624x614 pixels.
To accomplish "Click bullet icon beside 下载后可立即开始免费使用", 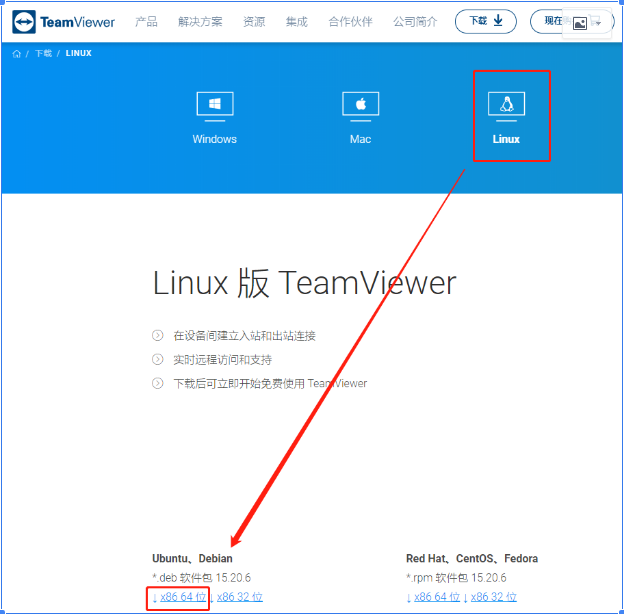I will tap(158, 383).
